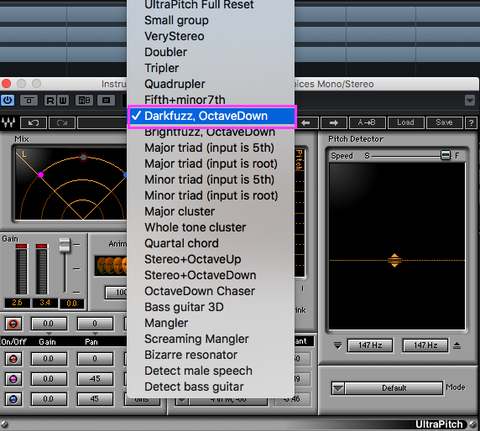
Task: Click the animation faces thumbnail
Action: pyautogui.click(x=111, y=266)
